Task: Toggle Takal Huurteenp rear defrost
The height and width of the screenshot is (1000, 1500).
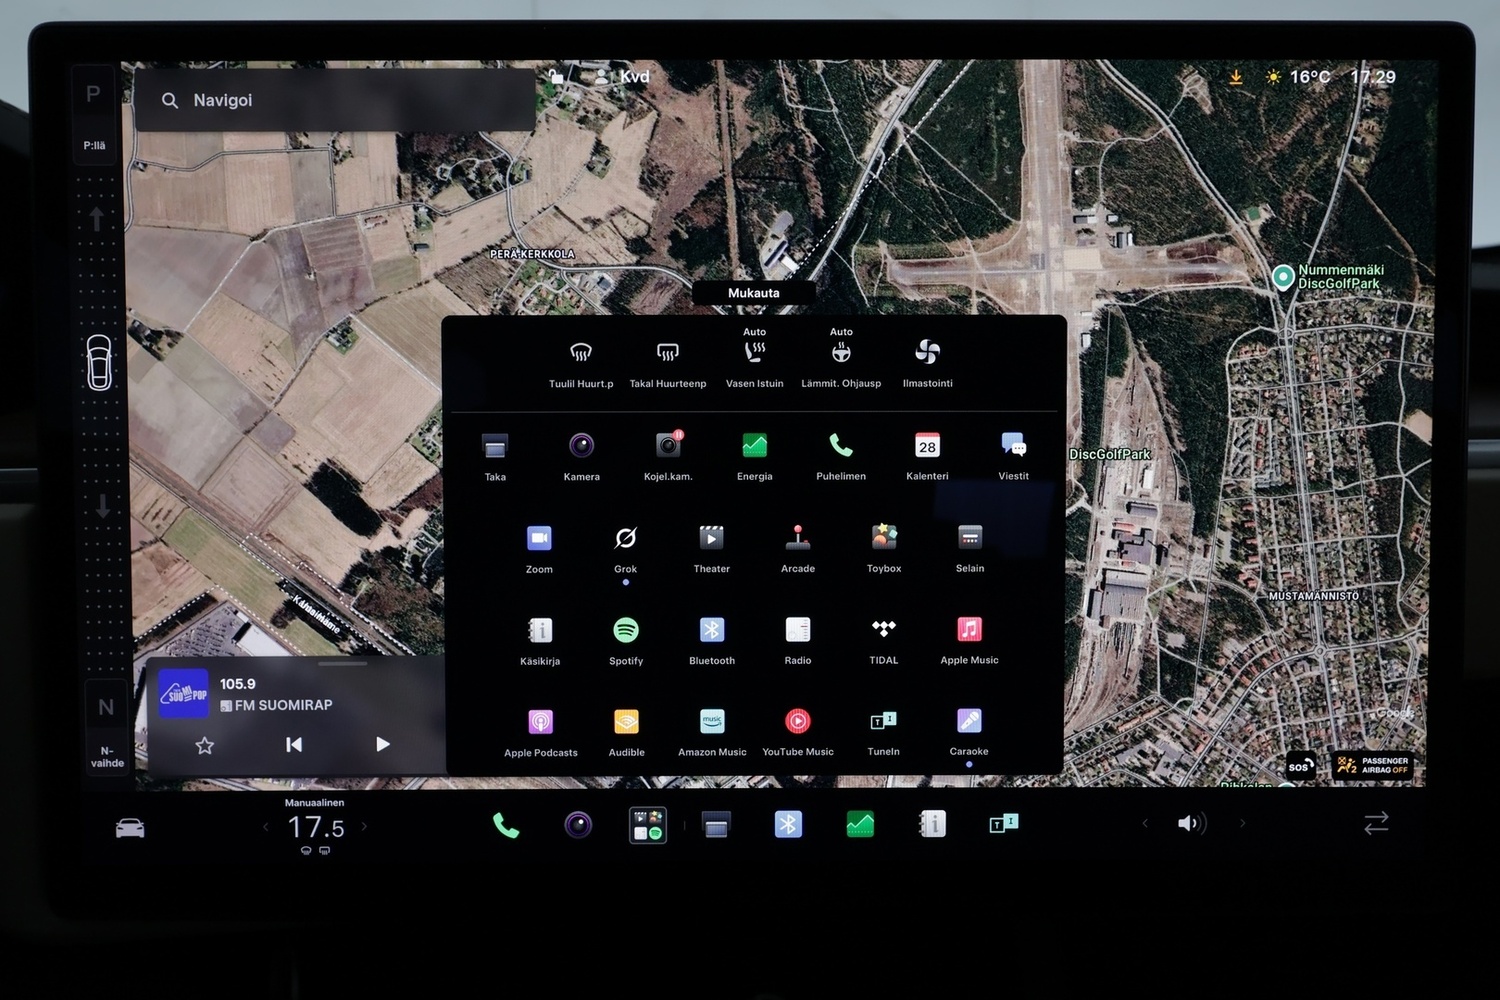Action: 668,353
